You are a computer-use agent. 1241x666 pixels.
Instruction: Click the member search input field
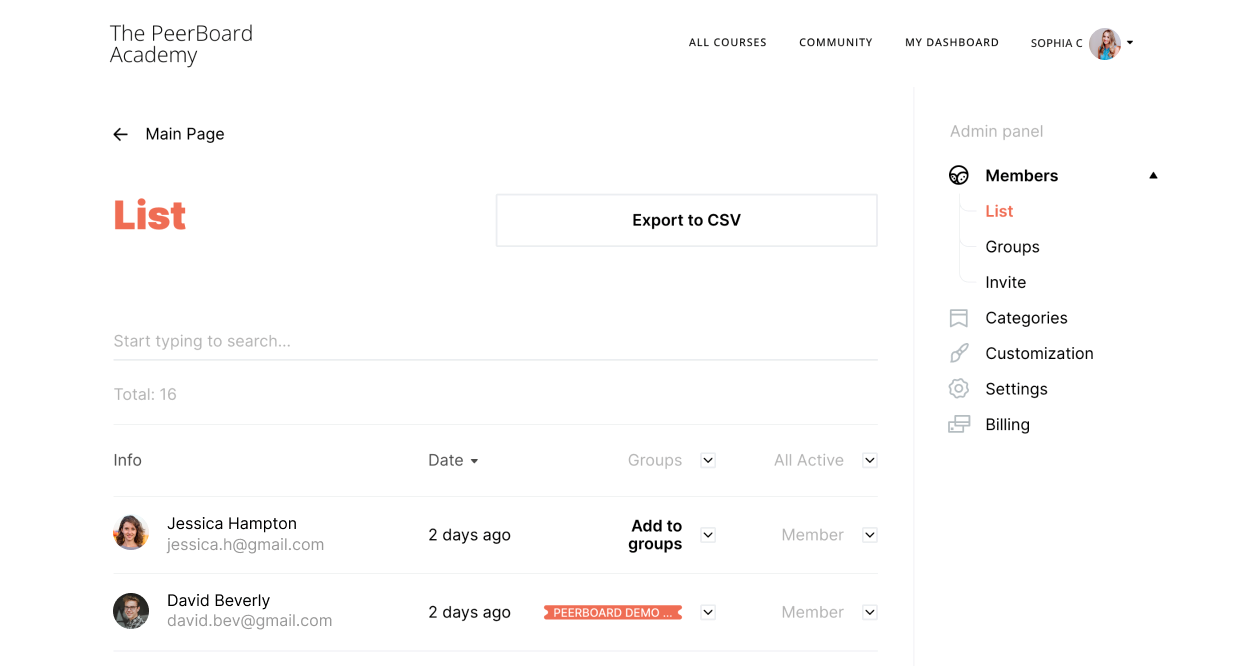pyautogui.click(x=495, y=341)
